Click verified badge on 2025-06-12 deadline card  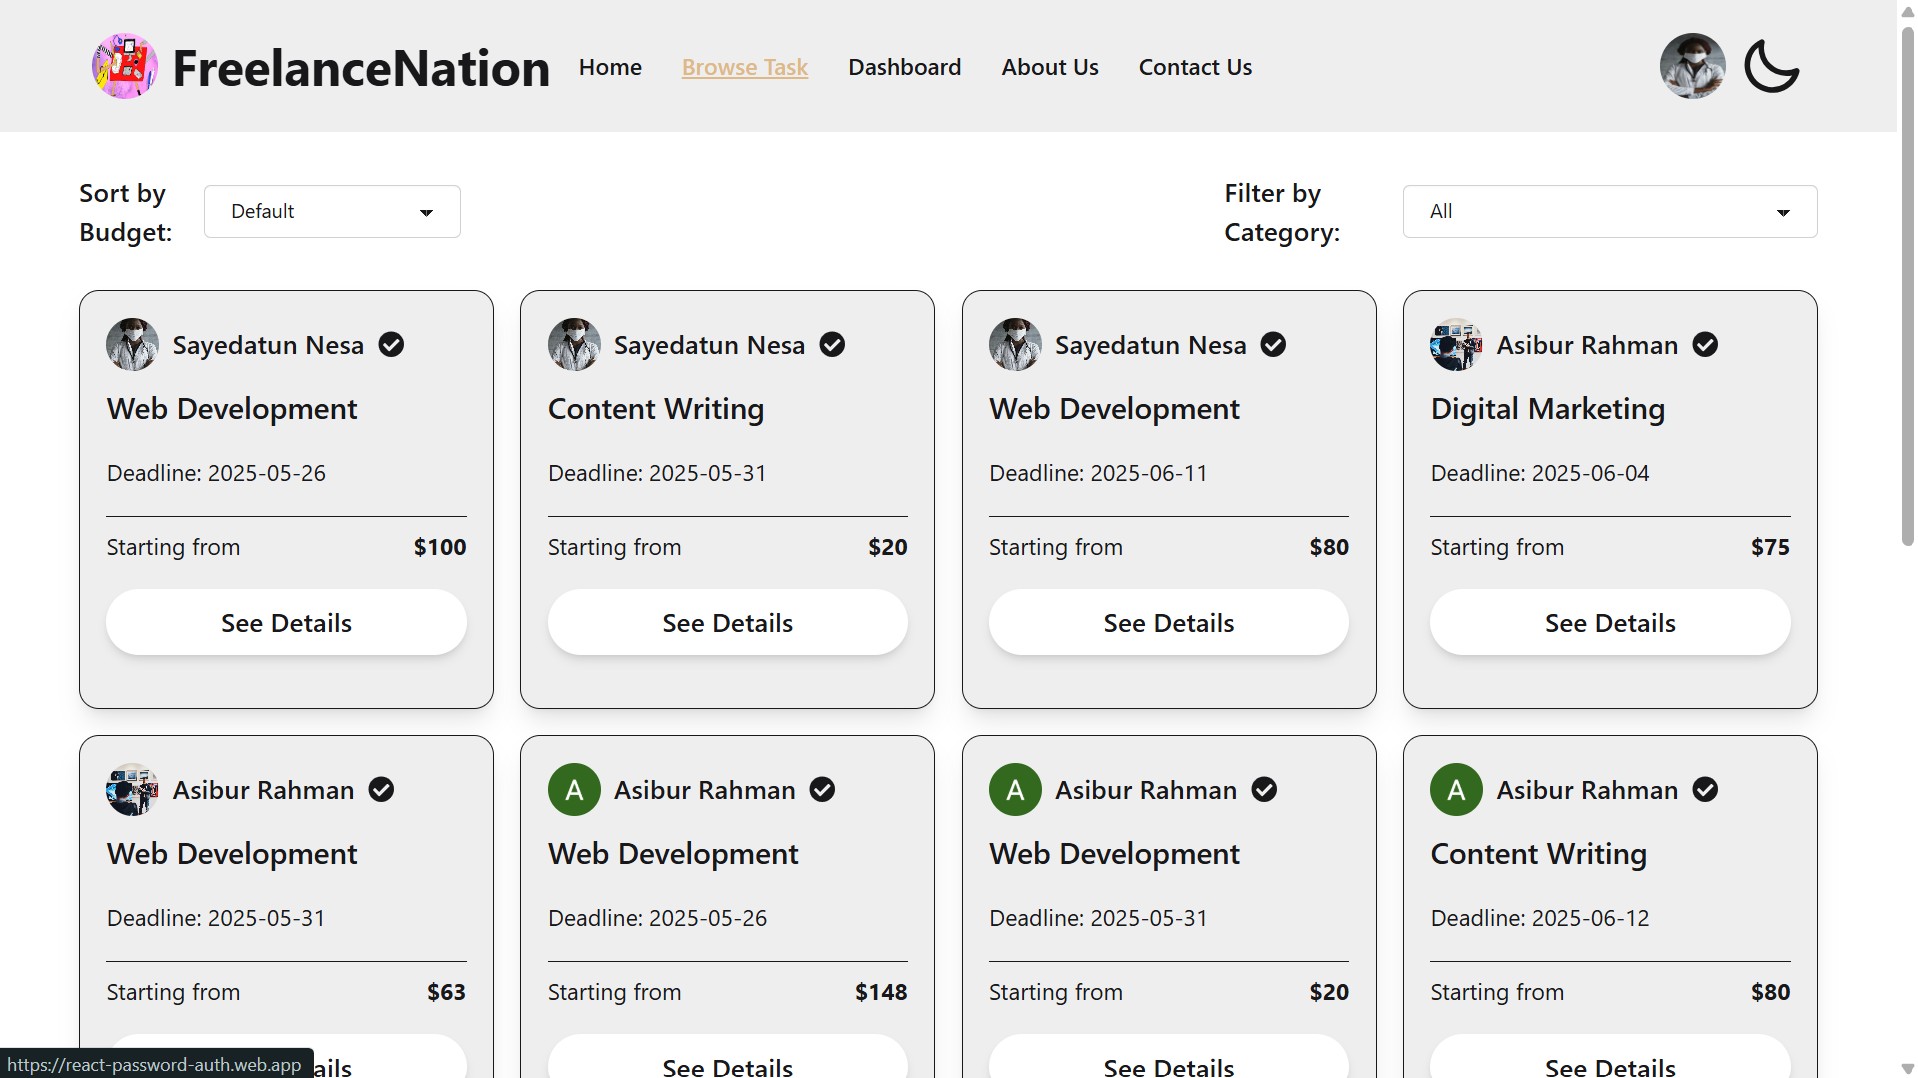1705,790
